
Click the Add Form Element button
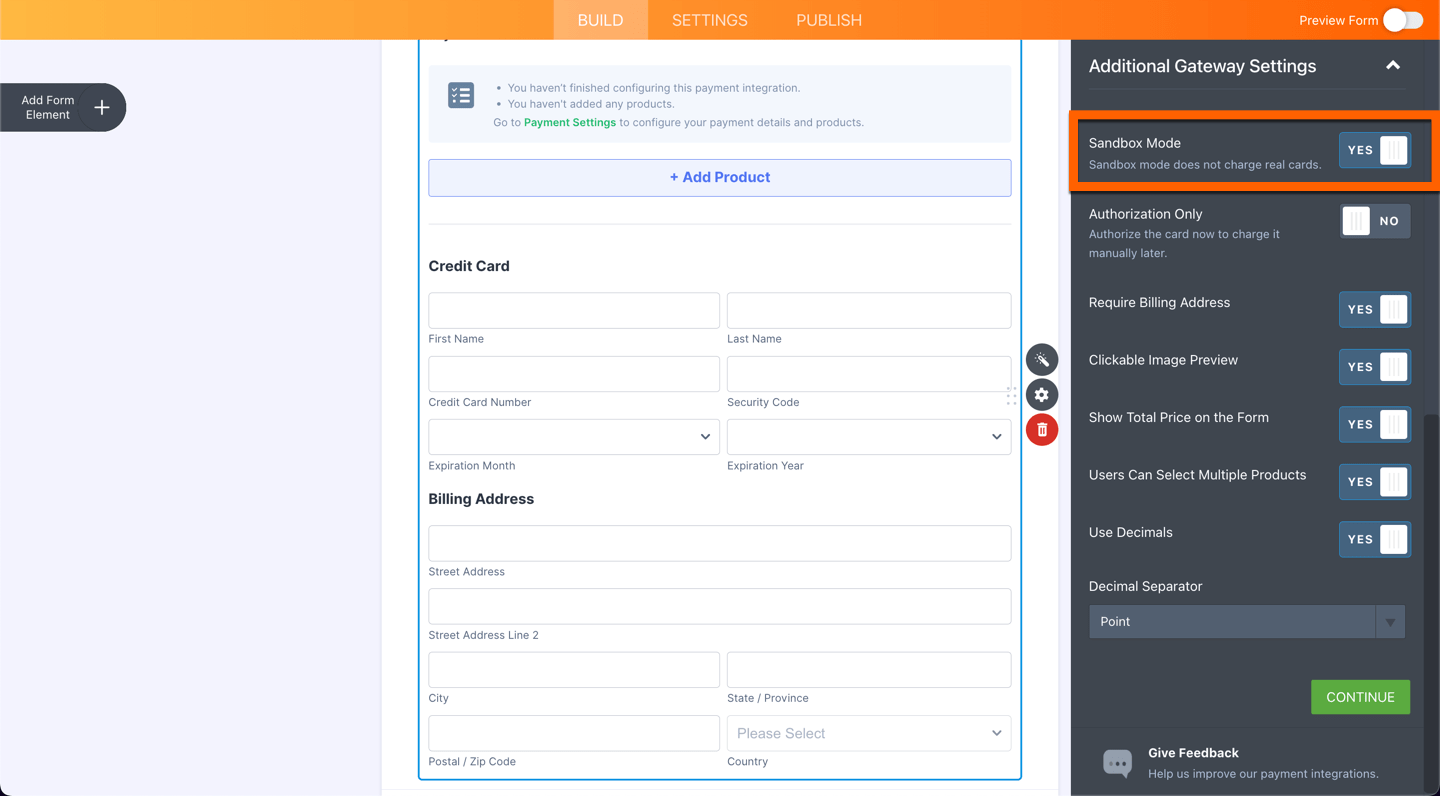coord(63,107)
